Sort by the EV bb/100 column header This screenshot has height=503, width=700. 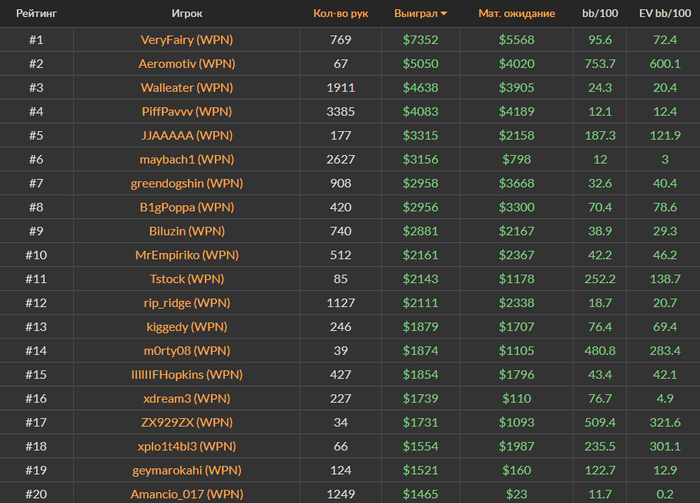click(662, 15)
